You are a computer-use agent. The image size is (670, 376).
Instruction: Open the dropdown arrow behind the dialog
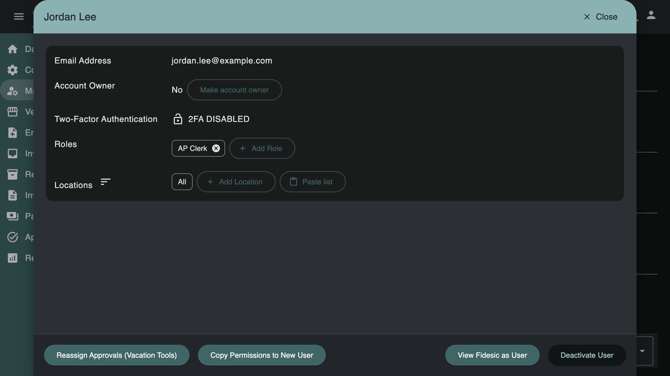coord(642,351)
